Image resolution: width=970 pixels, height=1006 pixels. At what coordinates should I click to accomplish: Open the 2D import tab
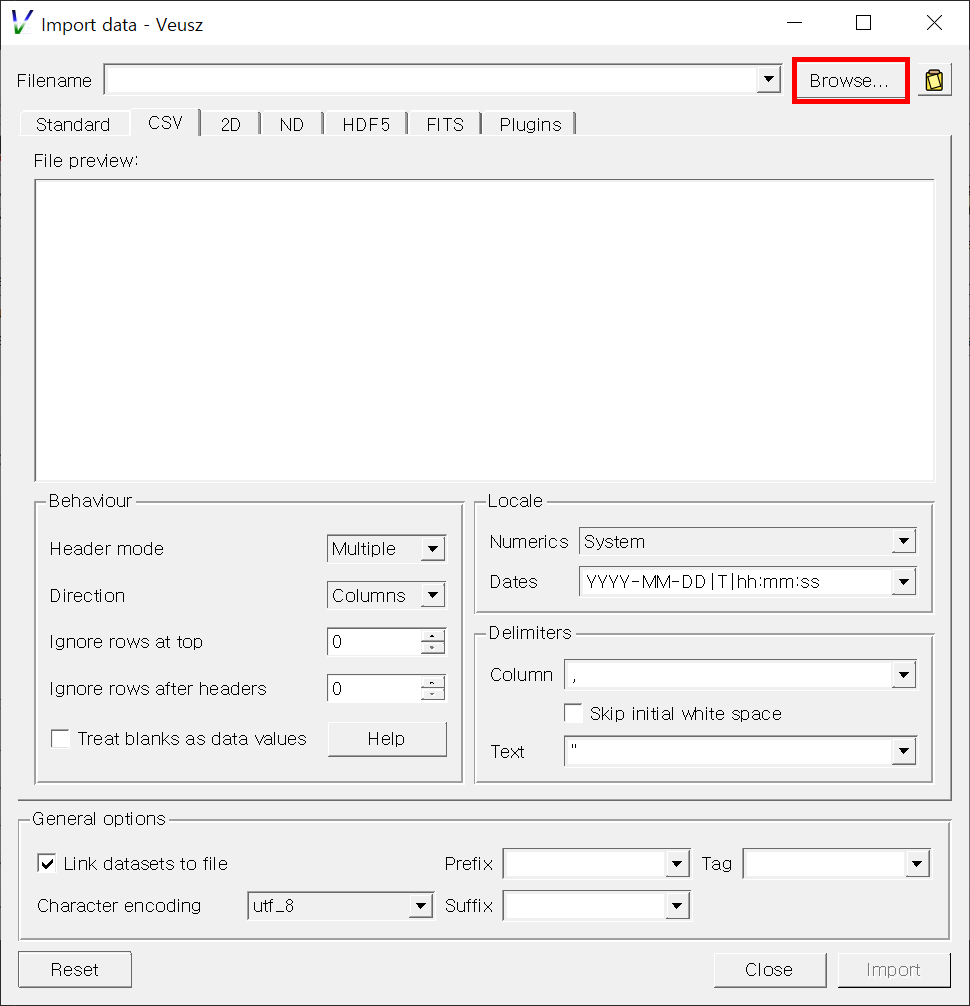(230, 124)
